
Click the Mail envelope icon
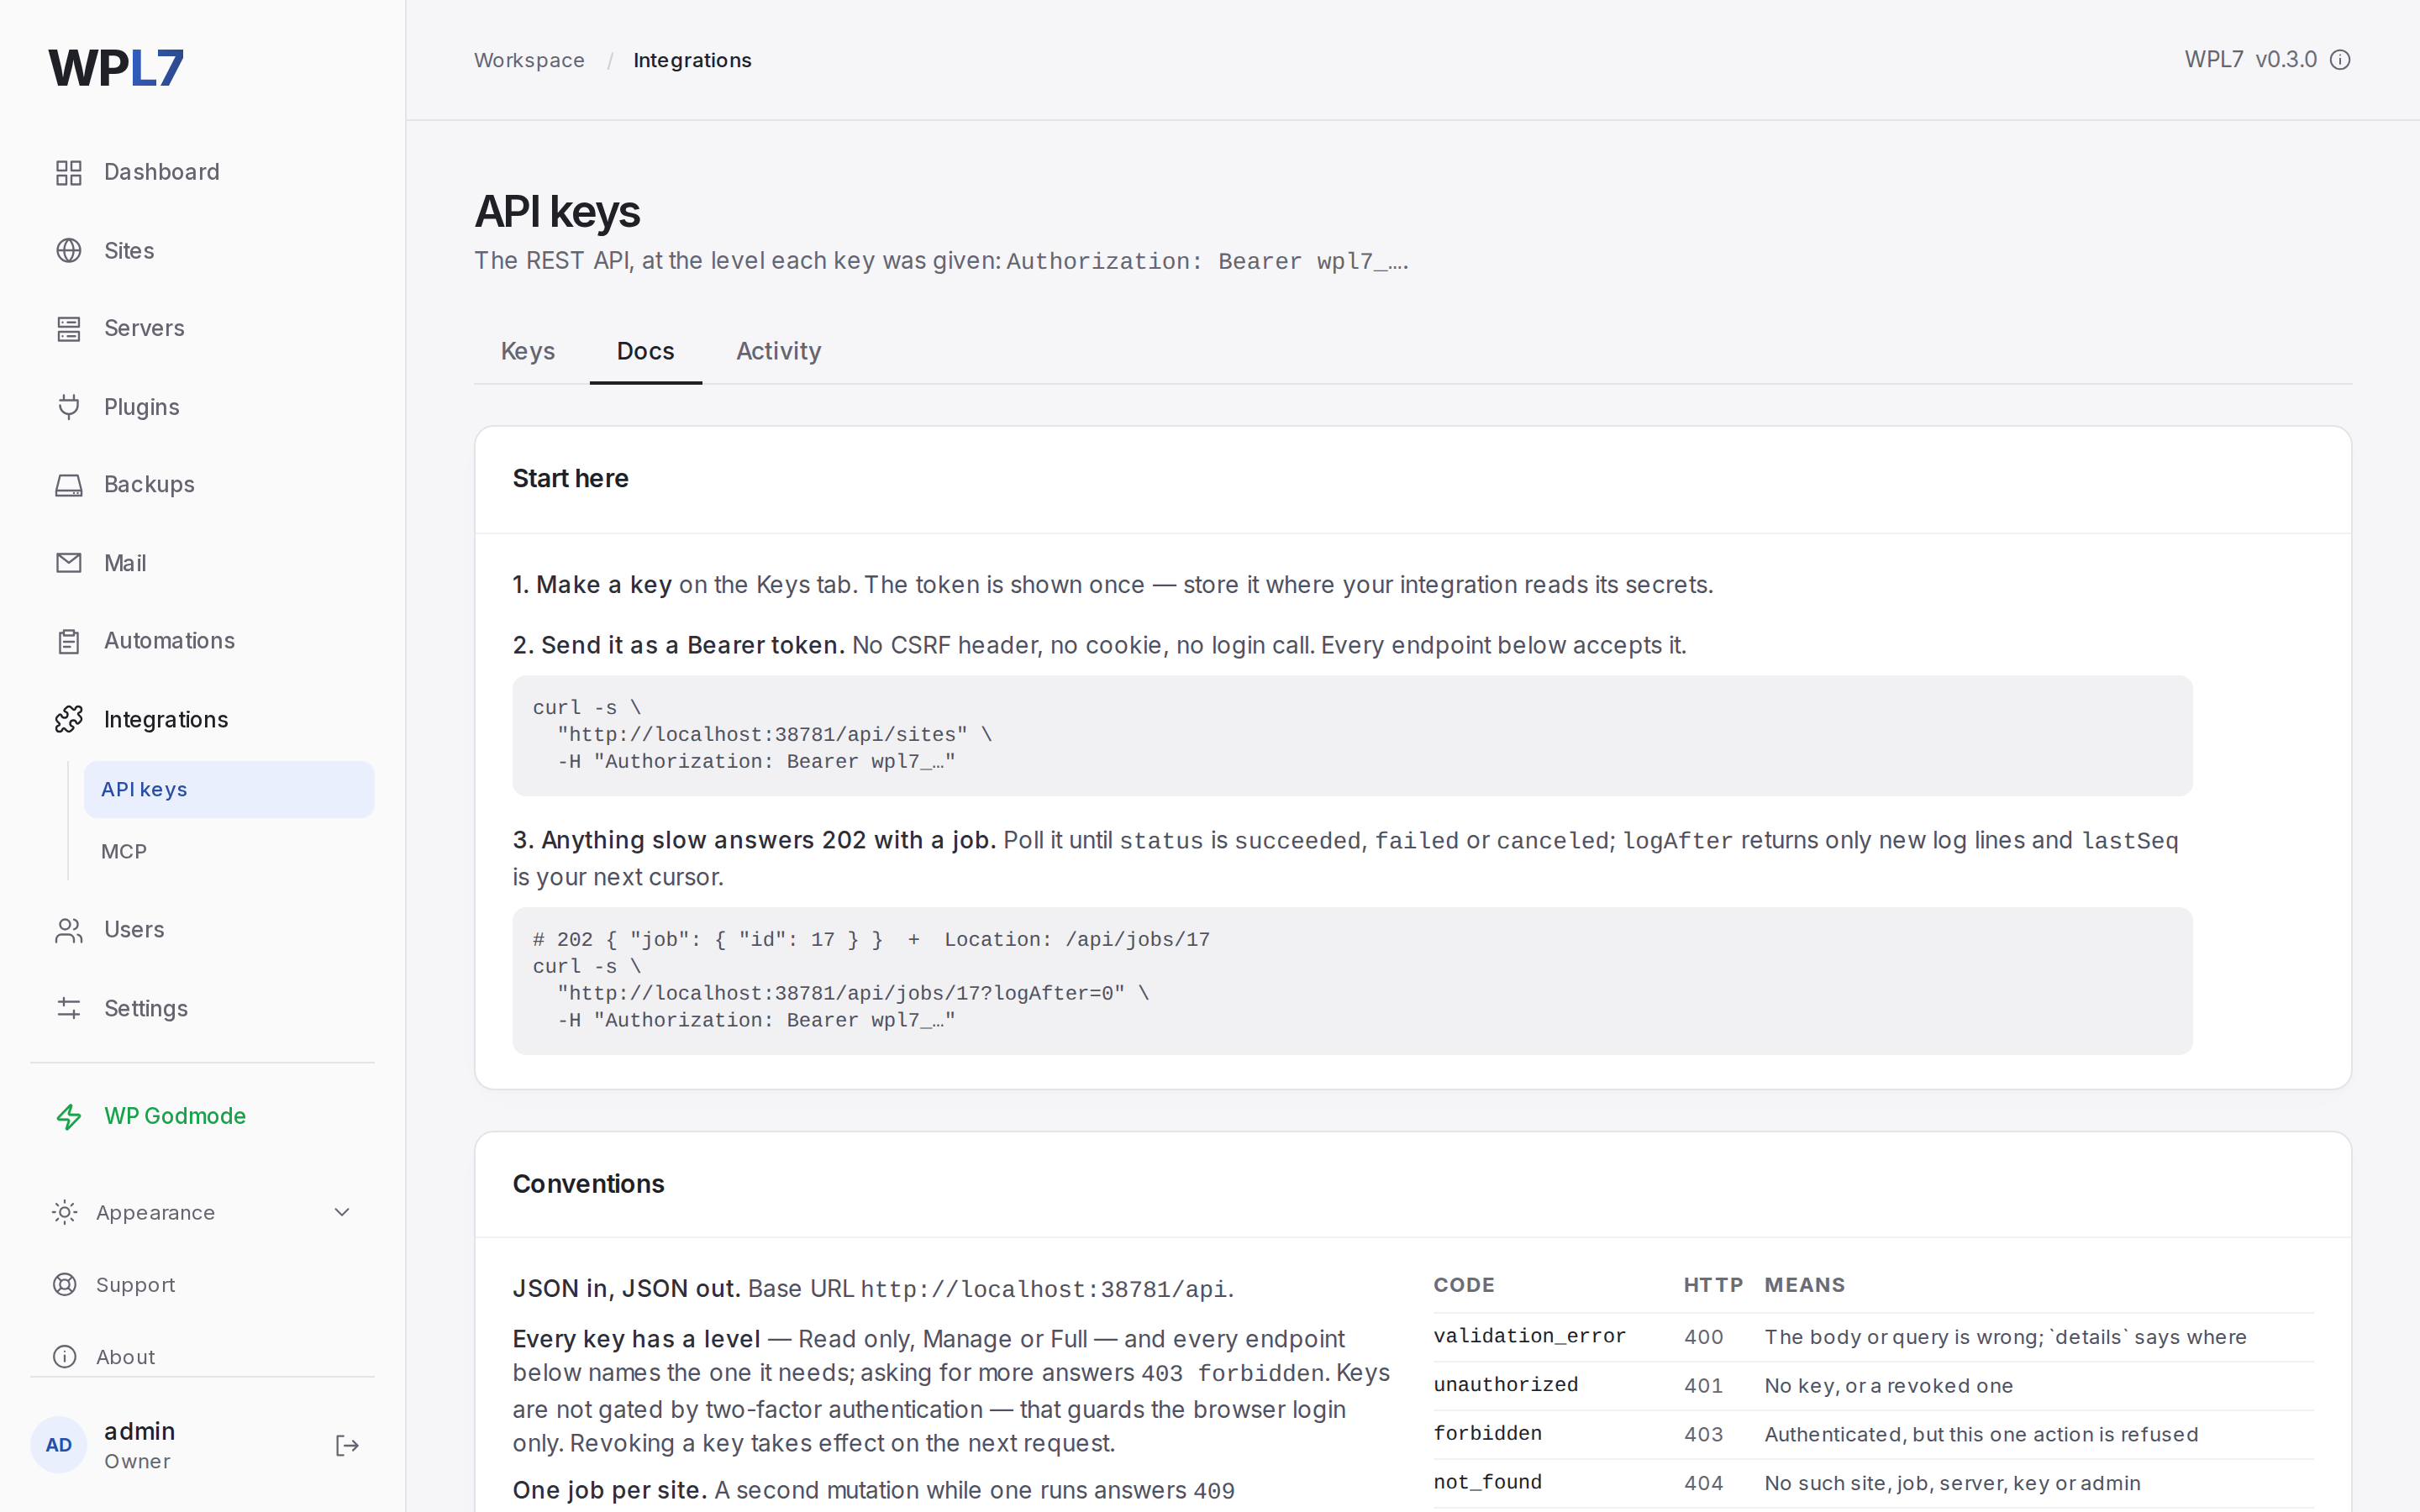68,563
